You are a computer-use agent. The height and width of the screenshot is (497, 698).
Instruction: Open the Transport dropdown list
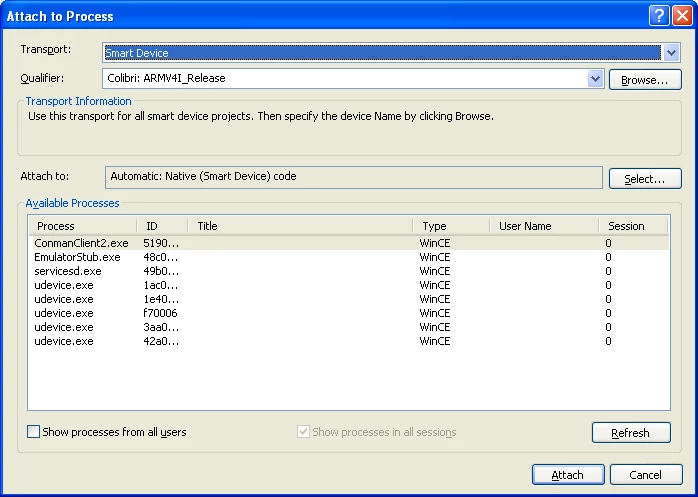coord(672,53)
